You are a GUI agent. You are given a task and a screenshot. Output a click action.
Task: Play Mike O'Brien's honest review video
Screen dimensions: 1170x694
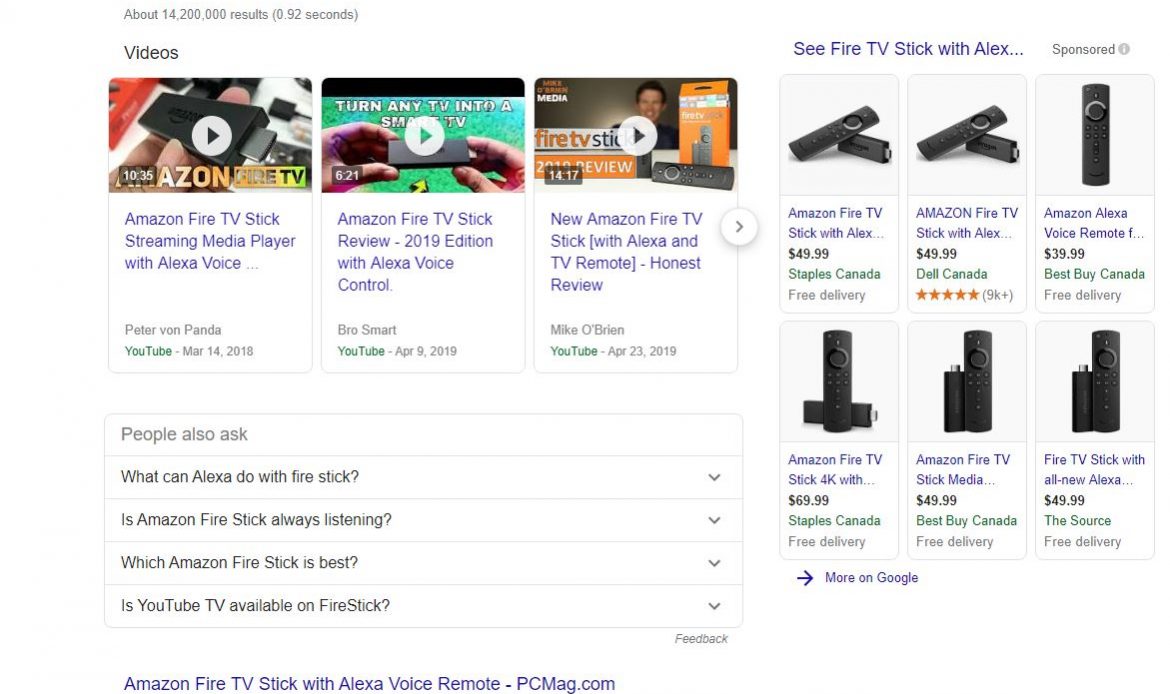pyautogui.click(x=637, y=136)
